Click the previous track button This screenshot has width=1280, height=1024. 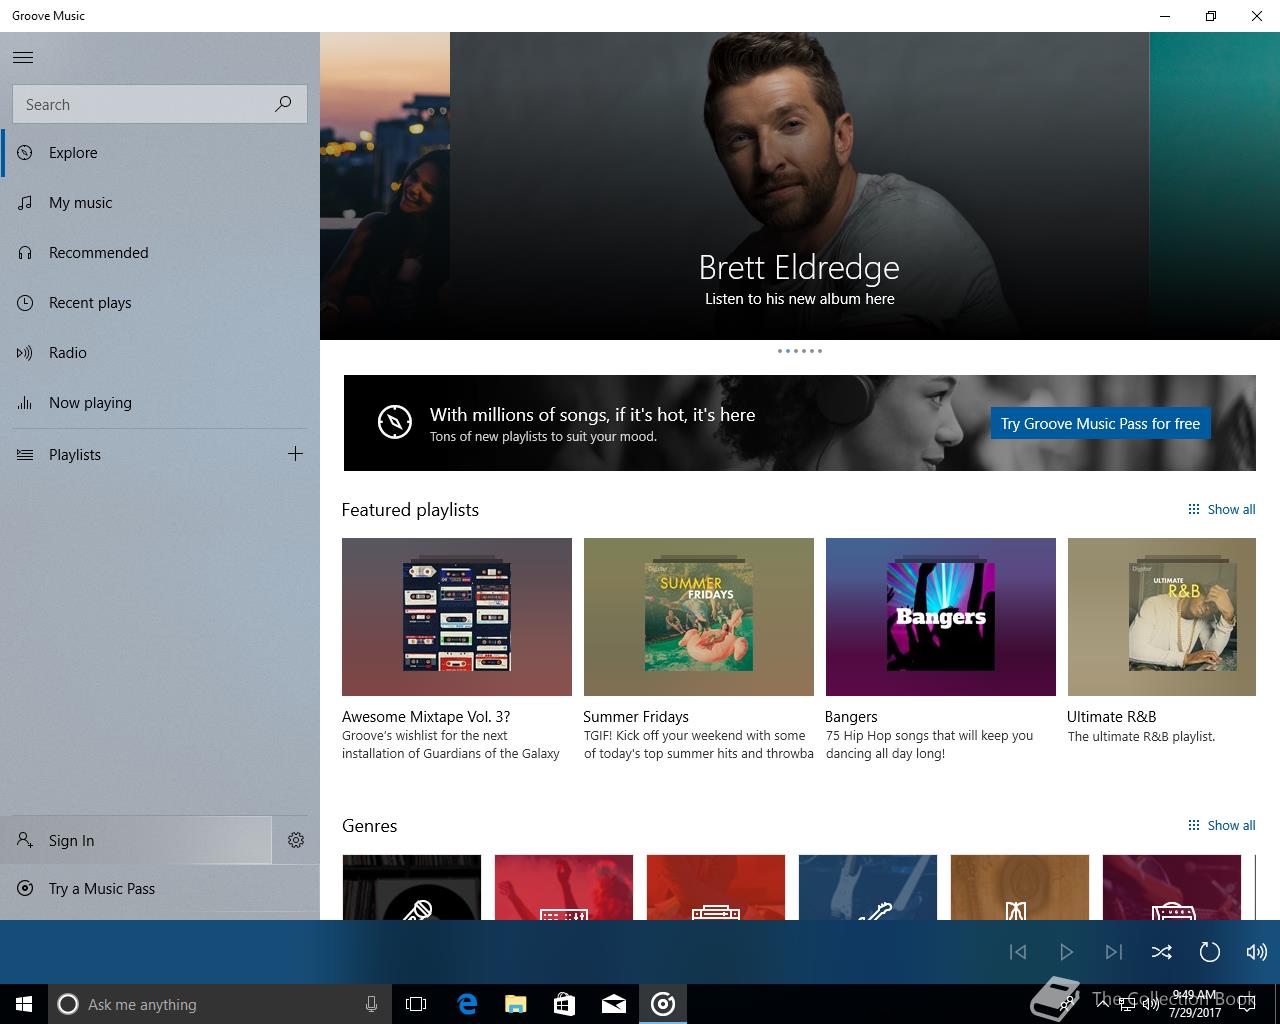[1018, 952]
